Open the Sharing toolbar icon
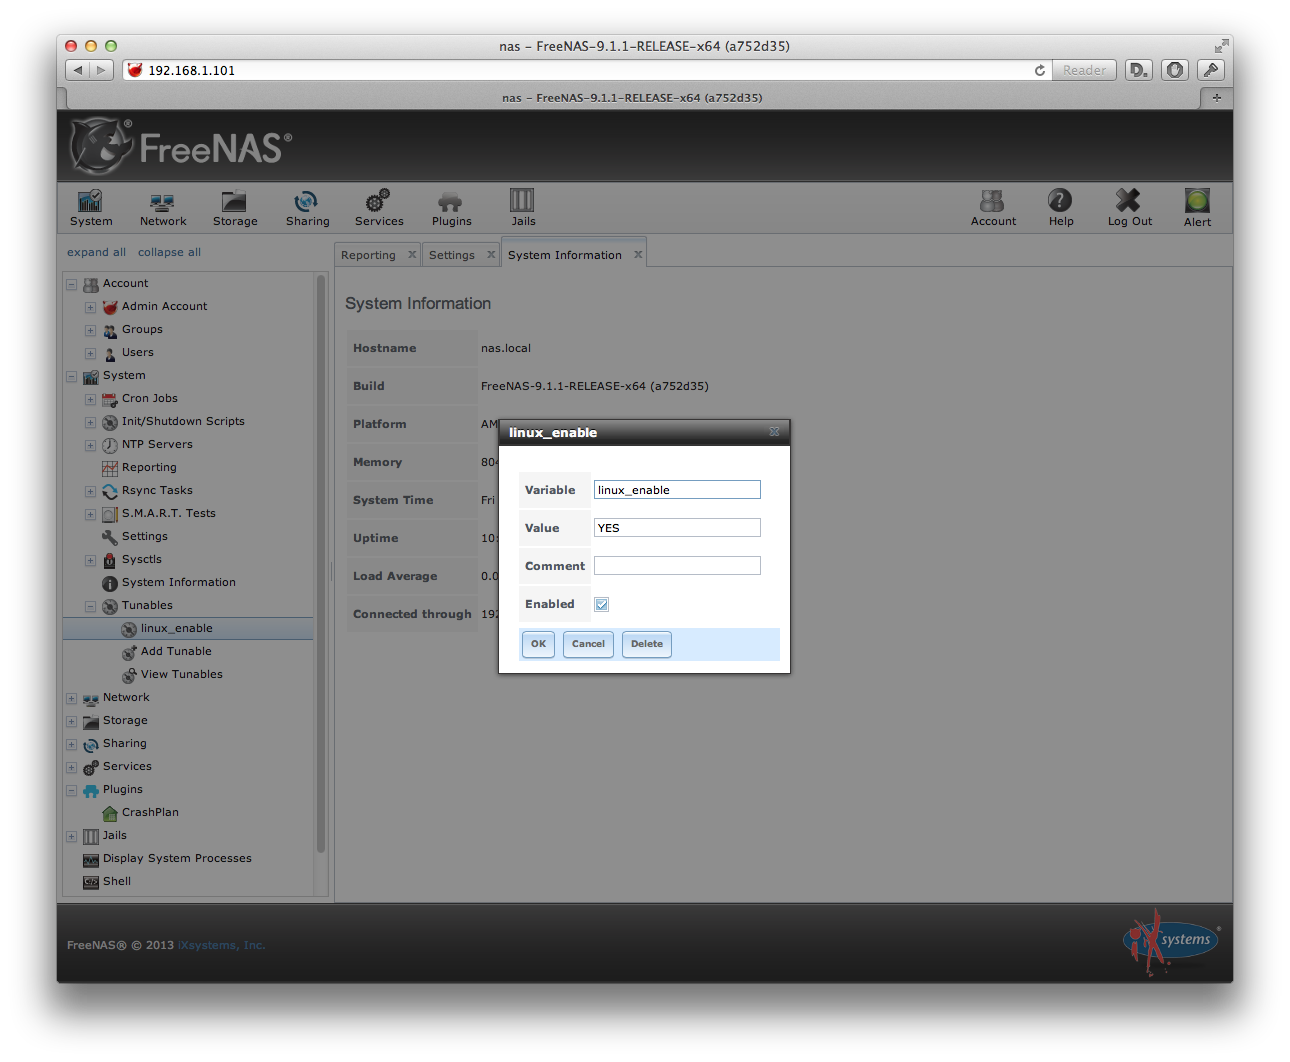The image size is (1290, 1062). pyautogui.click(x=307, y=208)
